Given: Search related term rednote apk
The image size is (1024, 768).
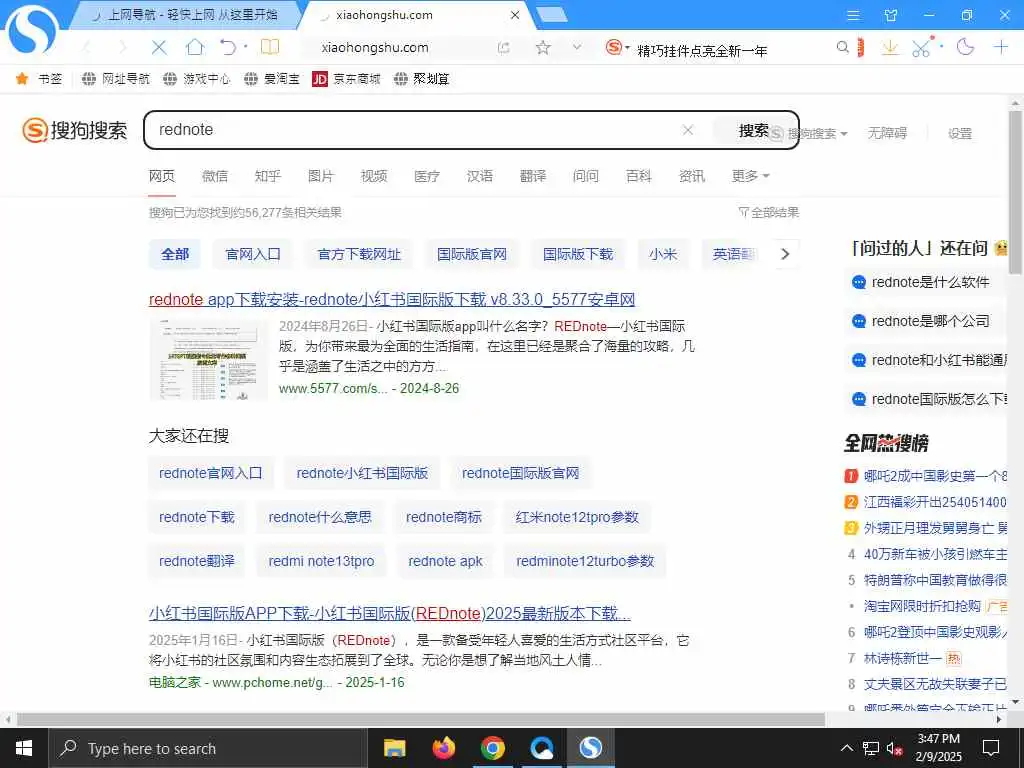Looking at the screenshot, I should (x=445, y=561).
